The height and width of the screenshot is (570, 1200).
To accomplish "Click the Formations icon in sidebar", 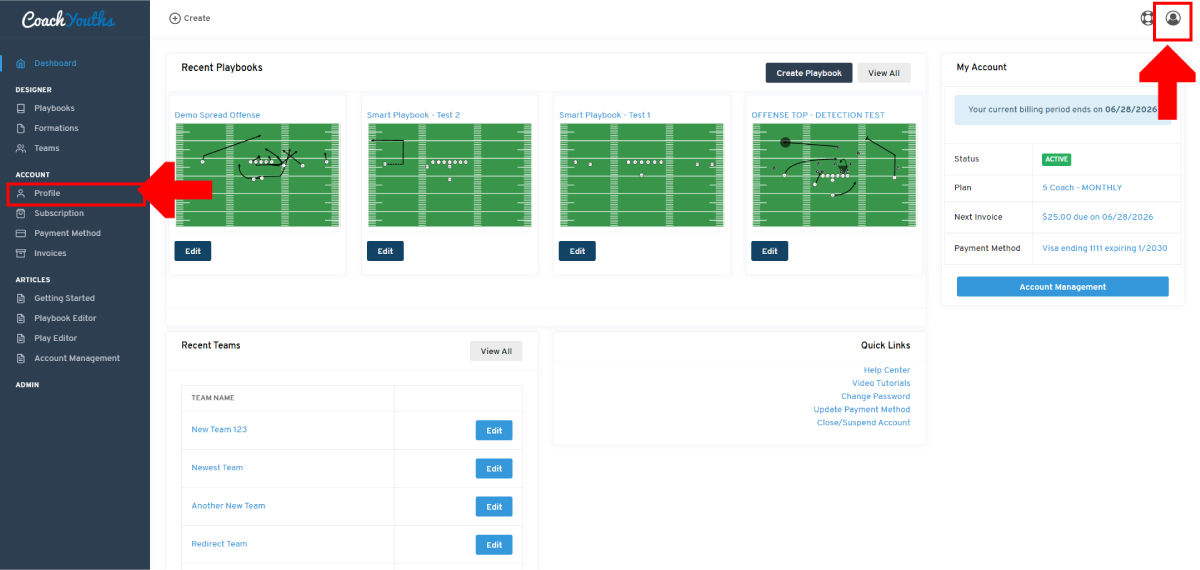I will point(22,128).
